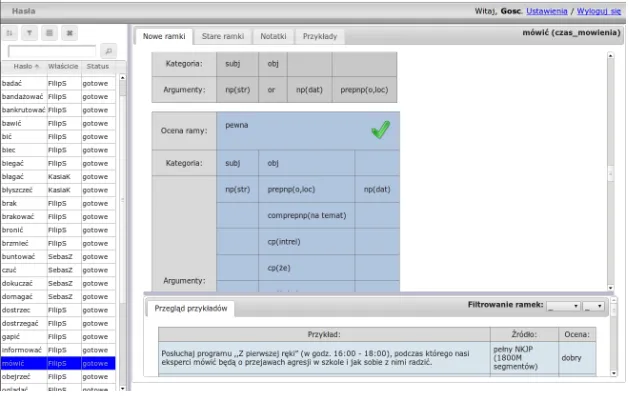Open second Filtrowanie ramek dropdown
This screenshot has width=628, height=396.
tap(593, 306)
